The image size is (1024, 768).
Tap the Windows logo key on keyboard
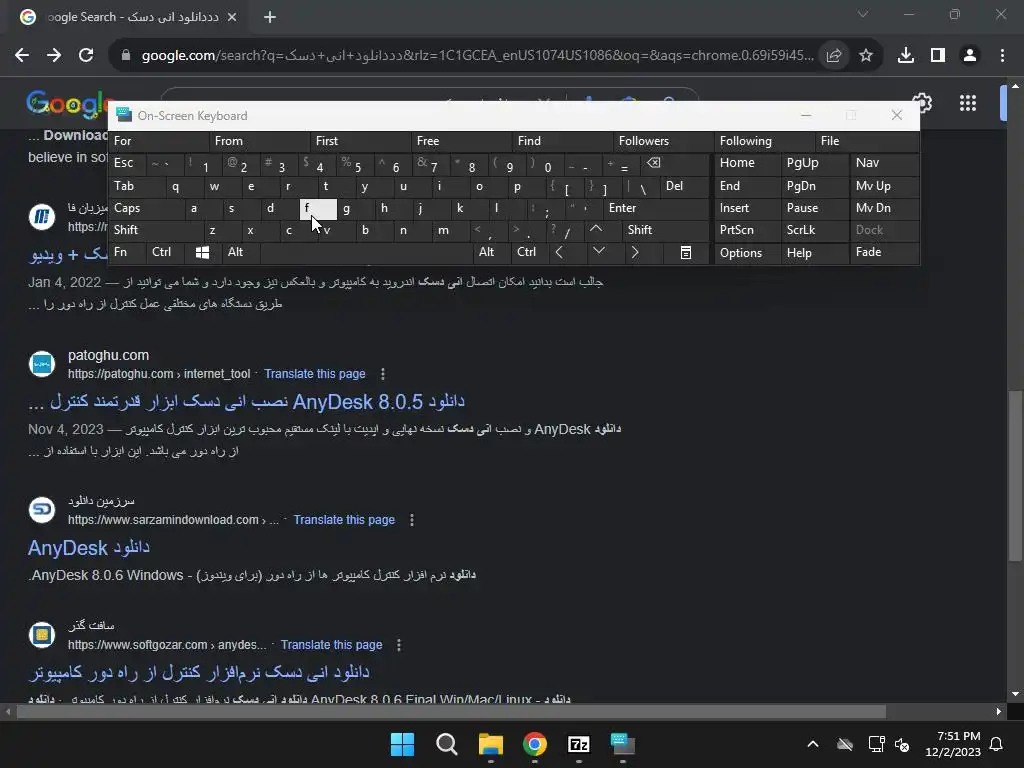point(202,253)
